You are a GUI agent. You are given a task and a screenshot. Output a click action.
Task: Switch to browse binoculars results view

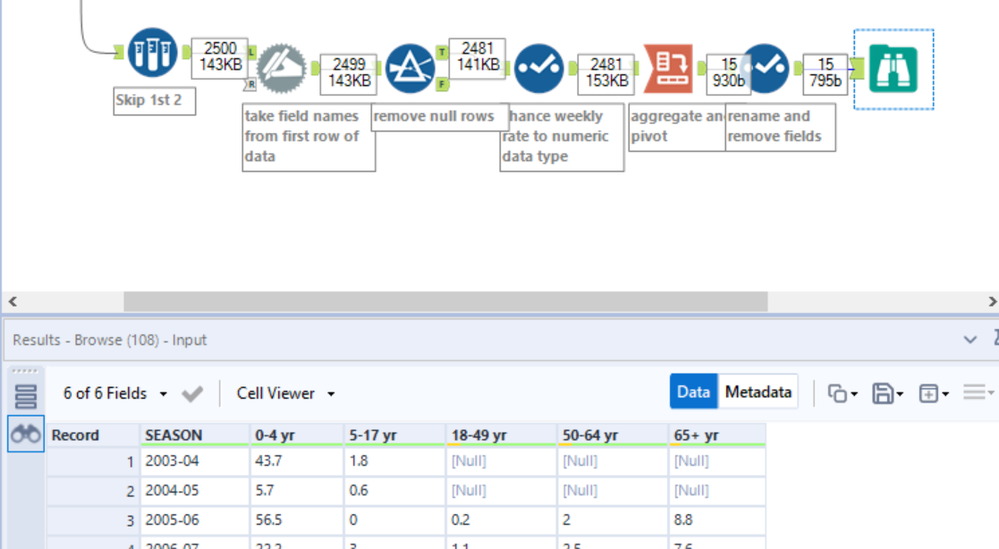click(x=25, y=434)
